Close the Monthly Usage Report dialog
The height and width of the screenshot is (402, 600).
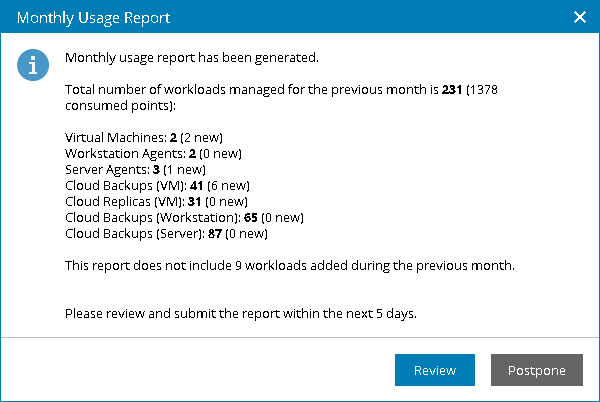579,17
